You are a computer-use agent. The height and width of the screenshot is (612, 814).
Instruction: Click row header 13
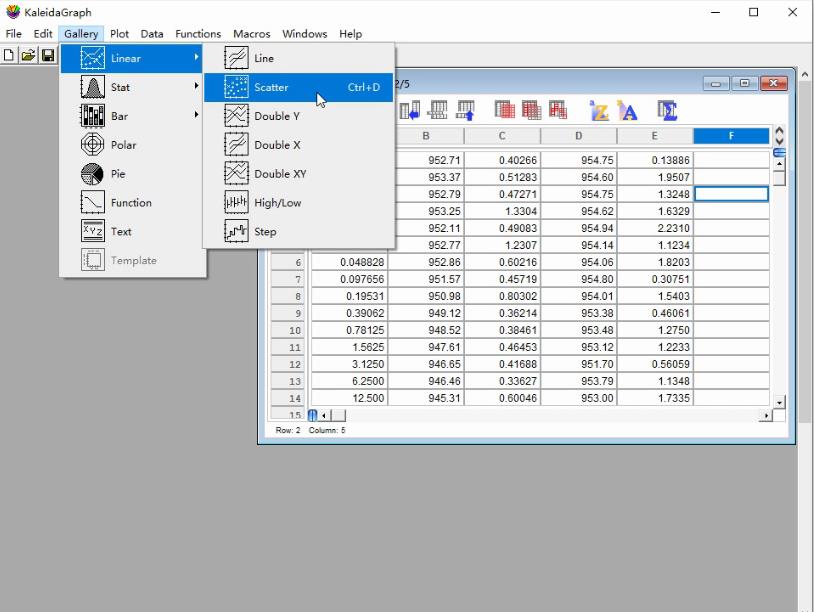tap(288, 381)
